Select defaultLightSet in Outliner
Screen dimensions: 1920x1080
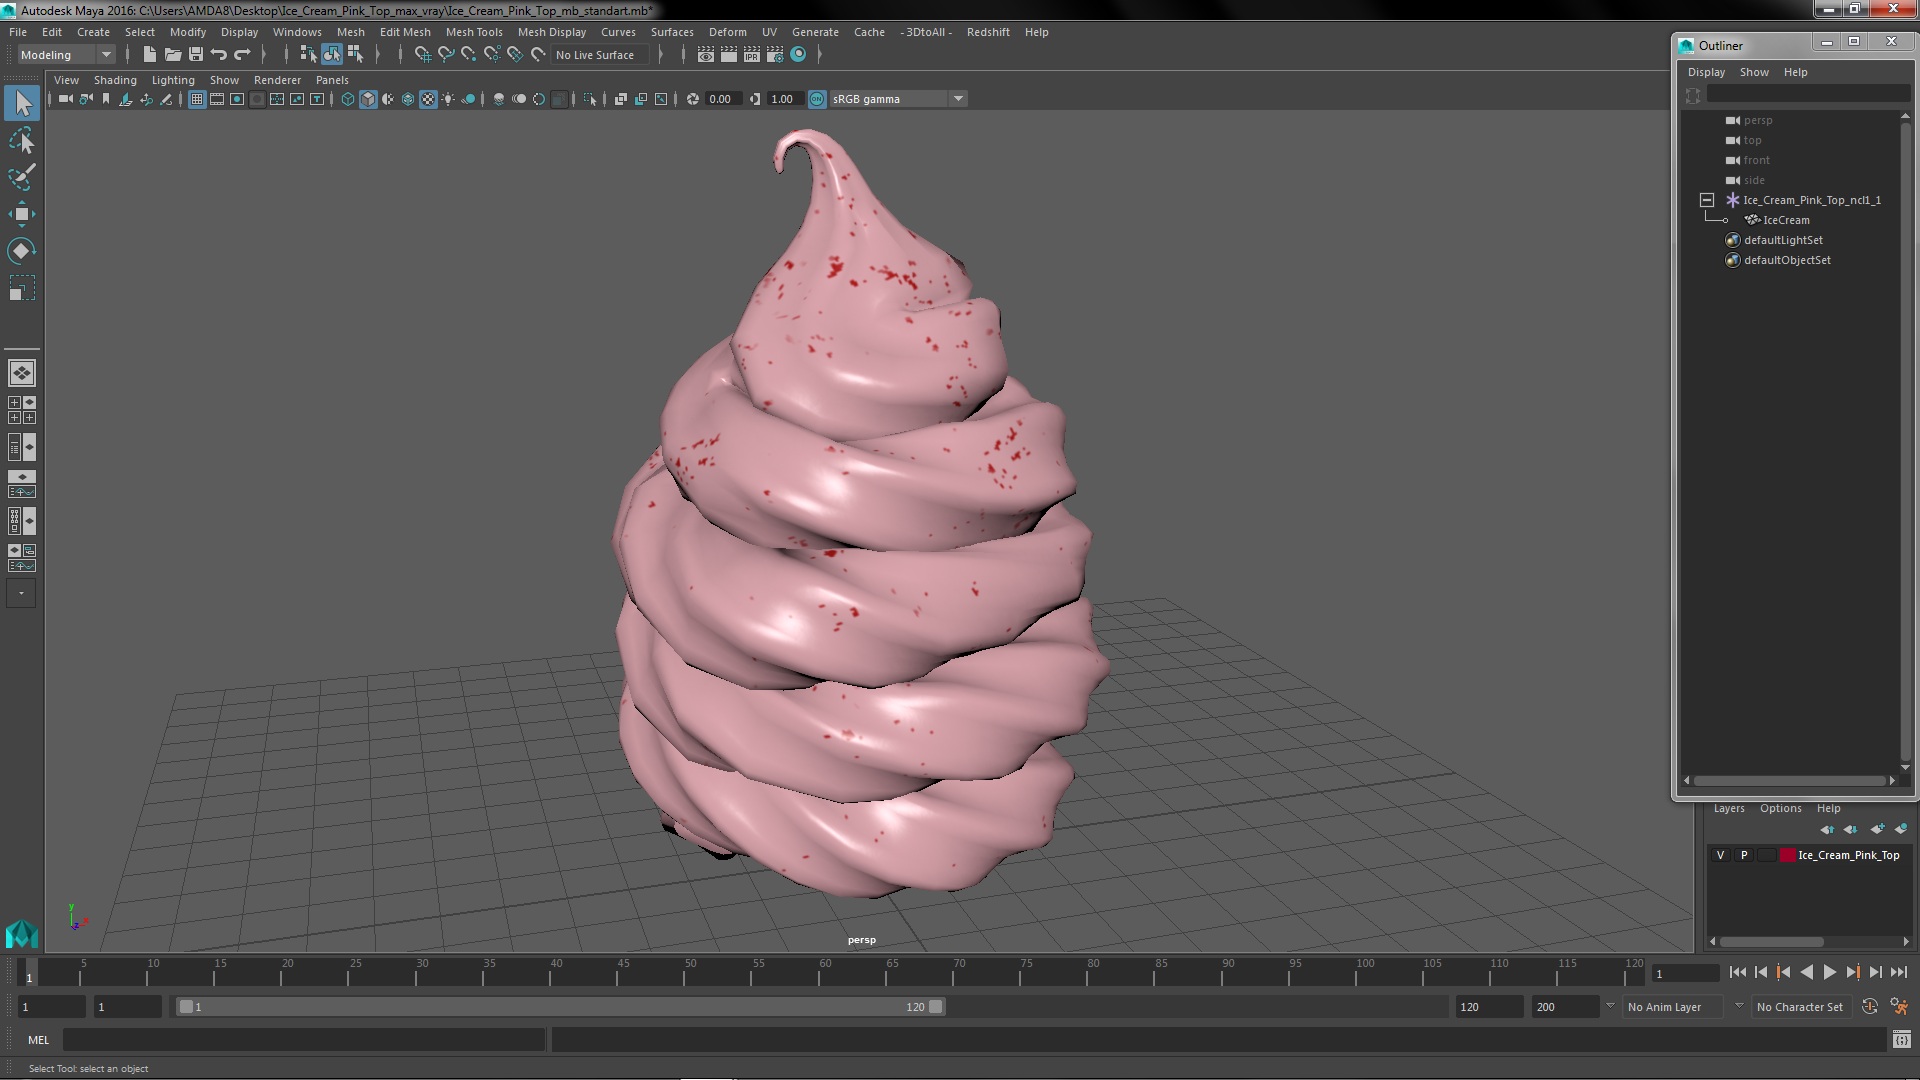click(1783, 240)
